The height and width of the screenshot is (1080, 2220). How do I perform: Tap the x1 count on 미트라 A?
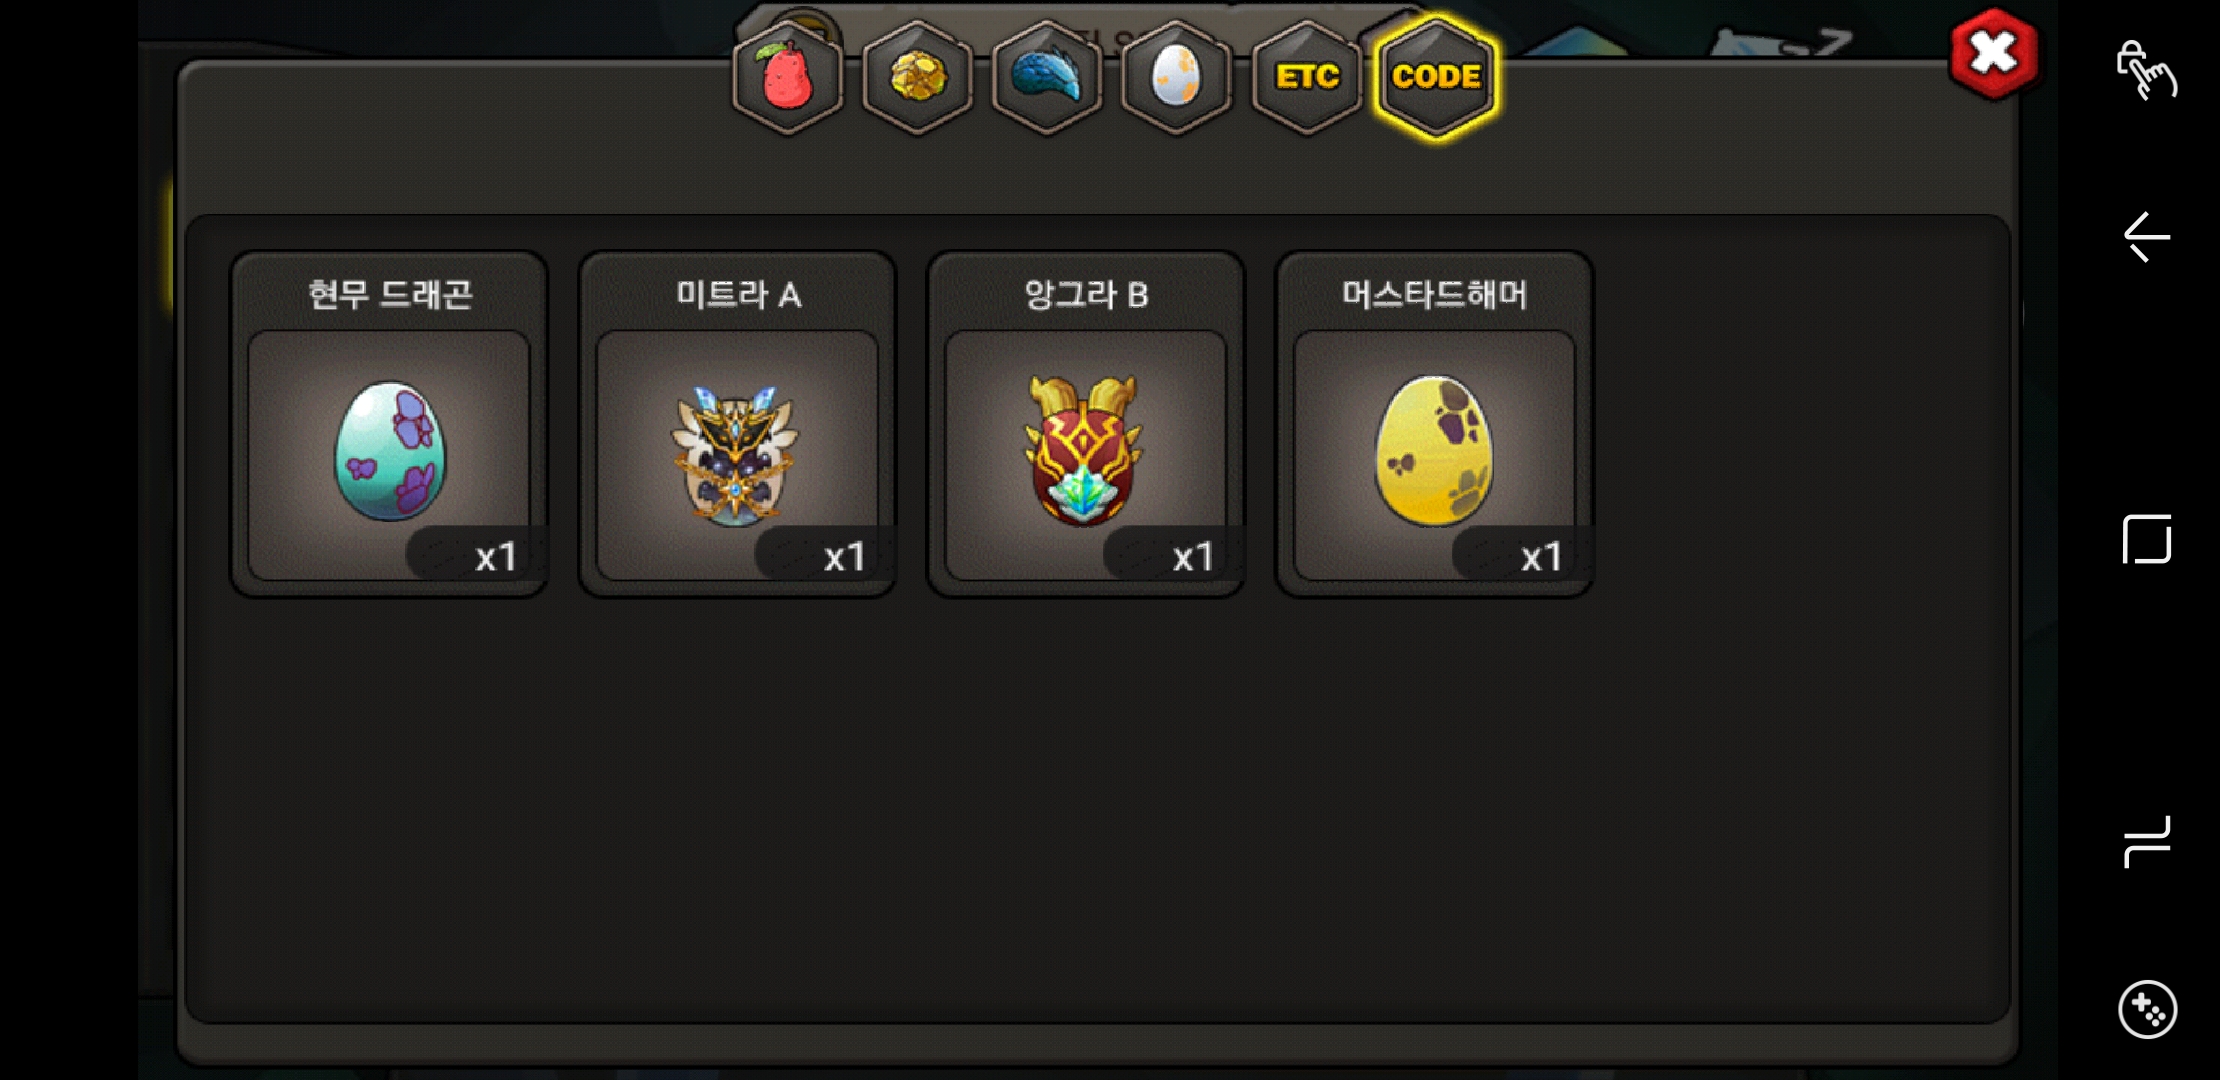[x=844, y=557]
